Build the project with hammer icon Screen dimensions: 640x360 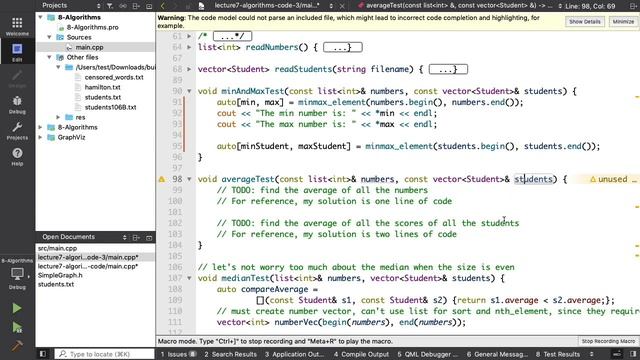(17, 346)
